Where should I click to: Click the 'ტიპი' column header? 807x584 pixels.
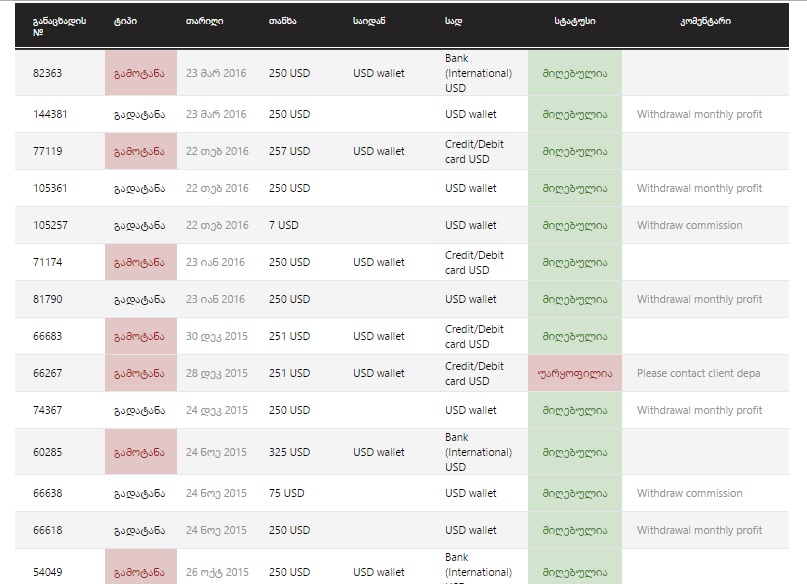click(125, 21)
